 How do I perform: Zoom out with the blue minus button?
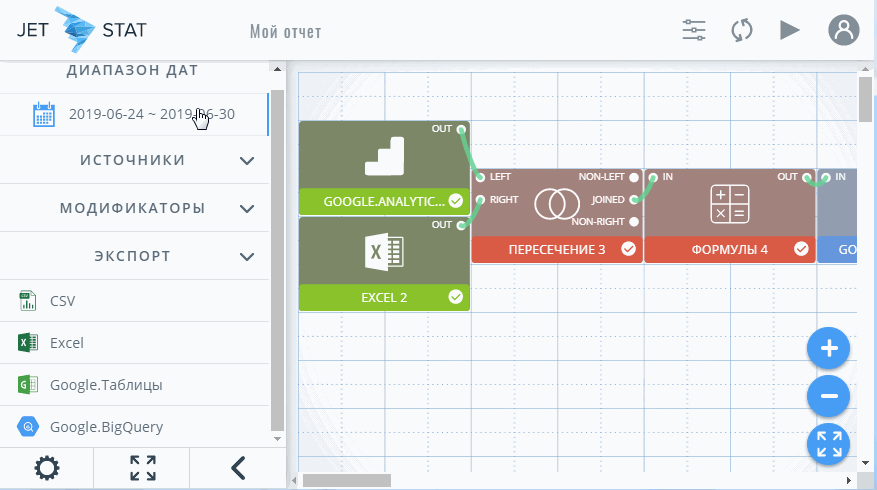tap(828, 396)
